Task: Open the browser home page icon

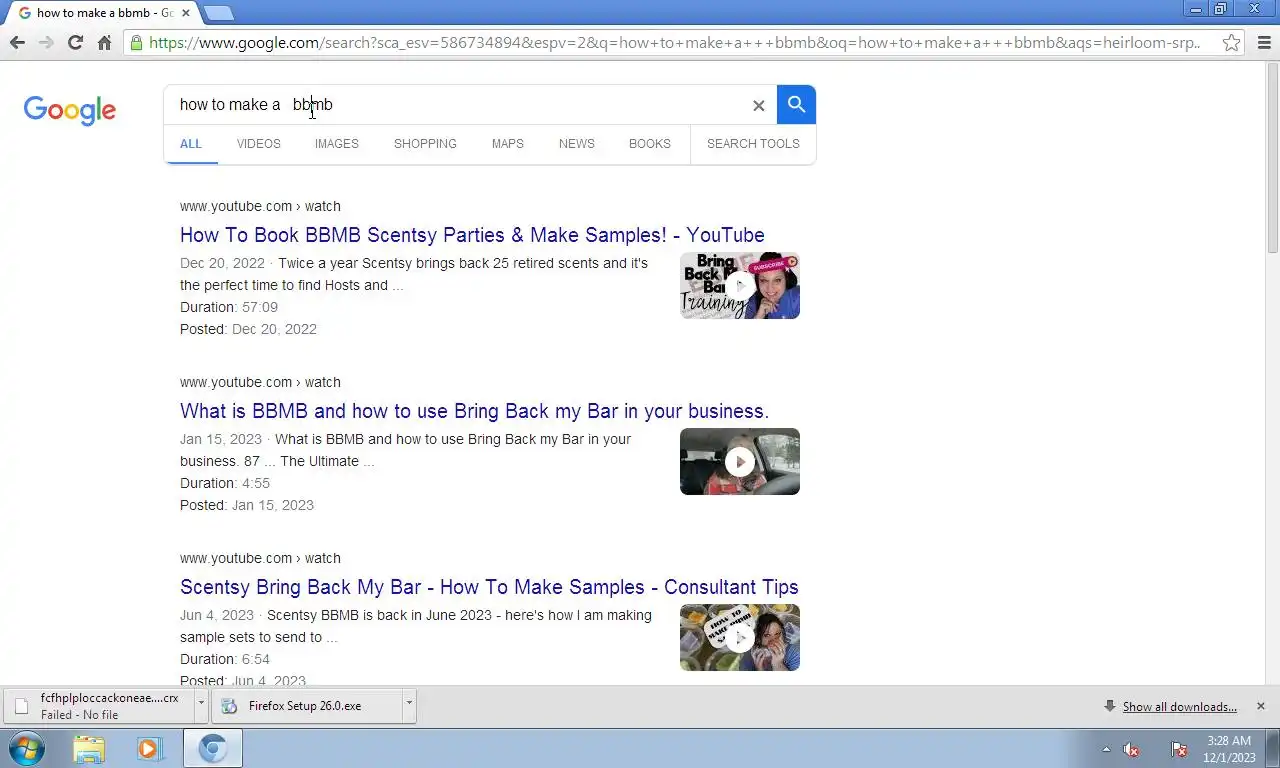Action: (x=104, y=43)
